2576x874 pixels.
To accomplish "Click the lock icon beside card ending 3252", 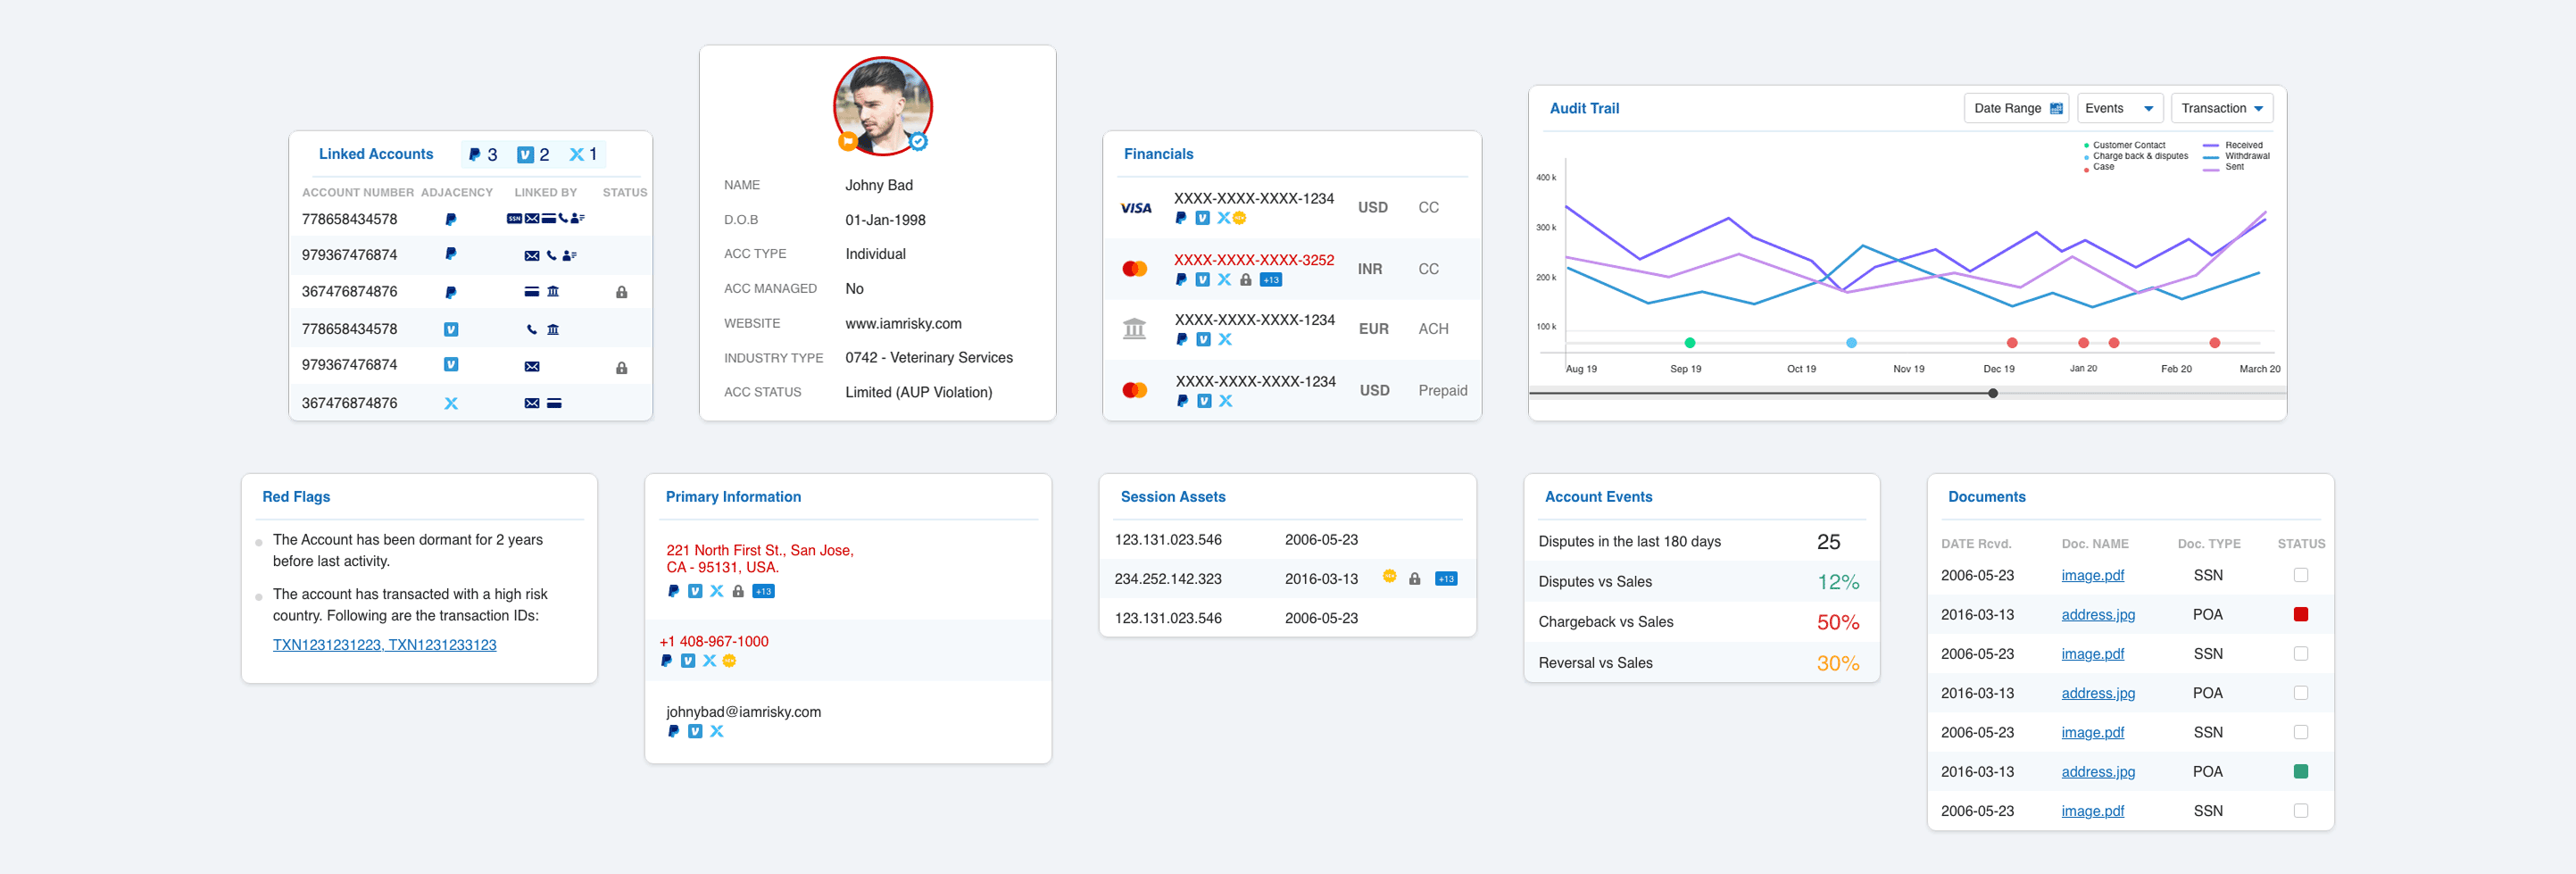I will coord(1245,280).
